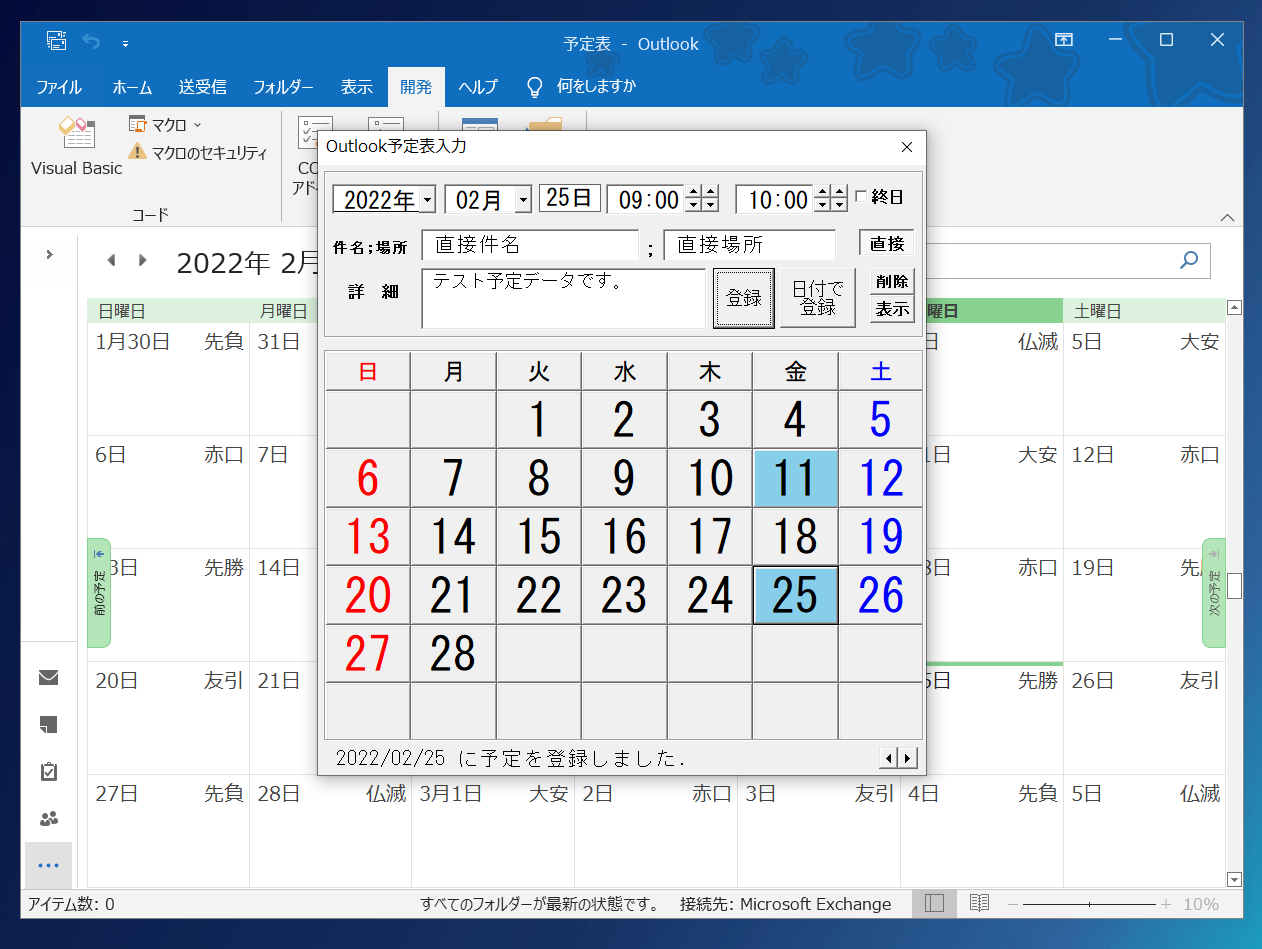
Task: Switch to the フォルダー ribbon tab
Action: (x=283, y=87)
